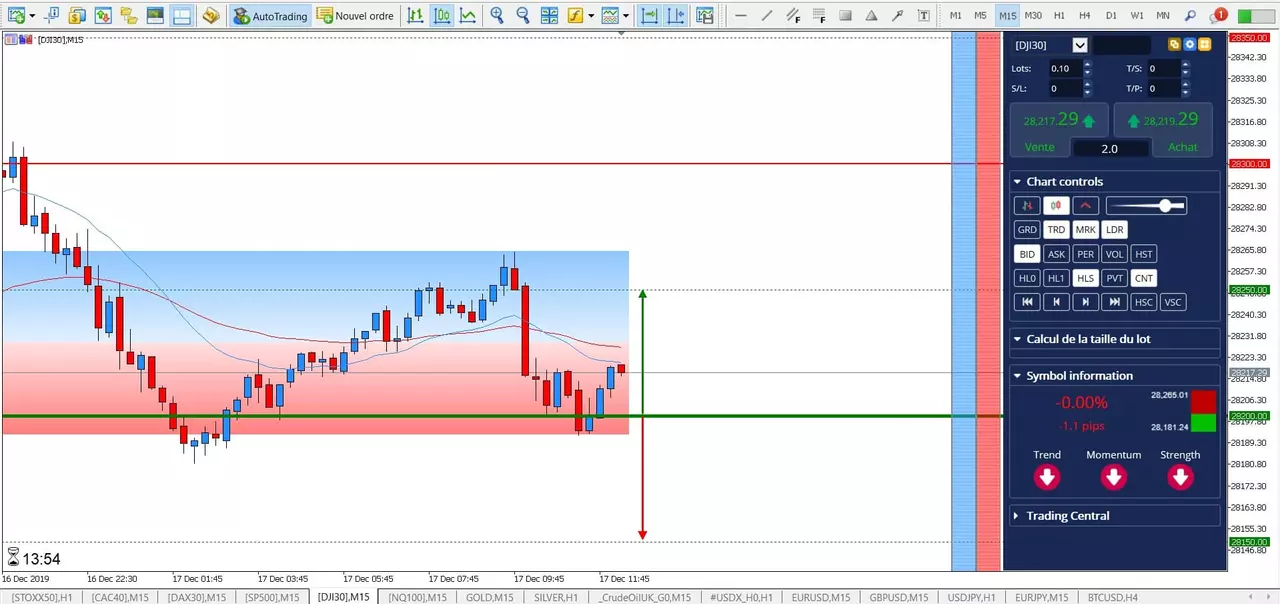
Task: Click the Vente sell price button
Action: (x=1060, y=129)
